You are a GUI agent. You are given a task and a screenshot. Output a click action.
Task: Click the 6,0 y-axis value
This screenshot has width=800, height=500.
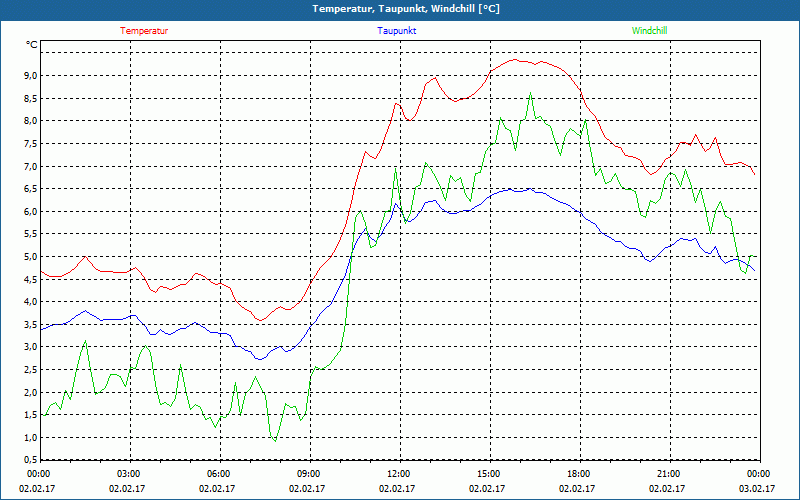pos(31,212)
